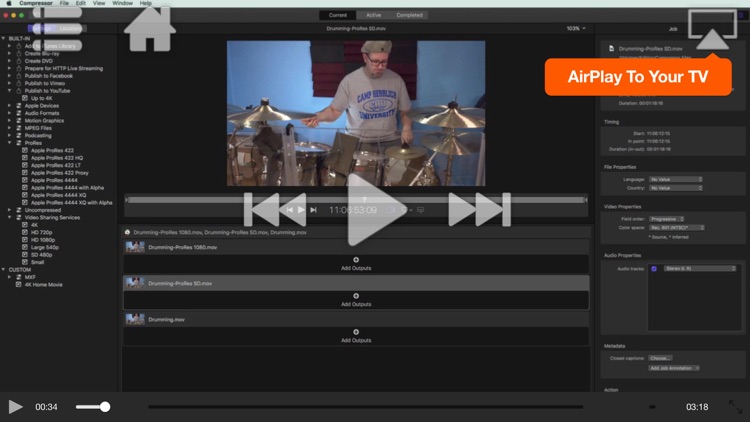Screen dimensions: 750x422
Task: Click the MPEG Files group icon
Action: tap(19, 128)
